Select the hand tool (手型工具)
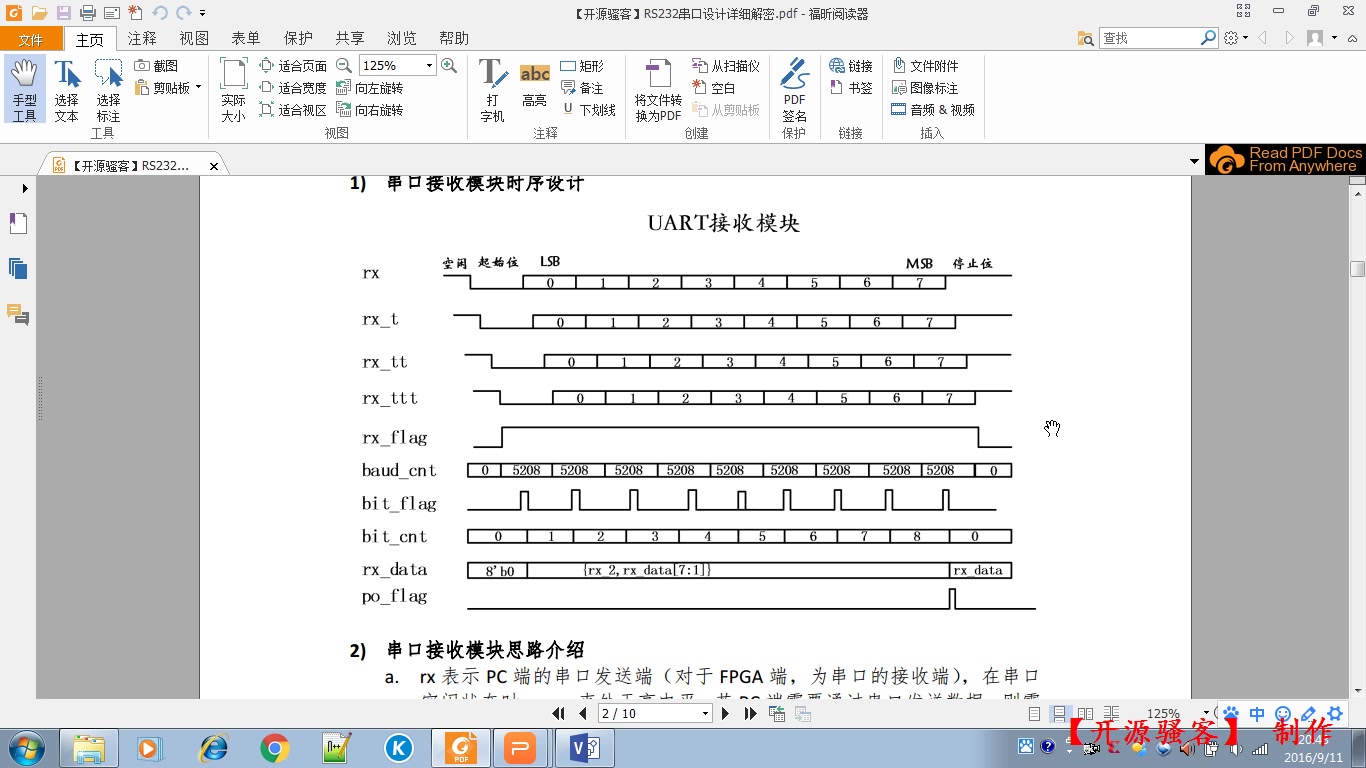Screen dimensions: 1366x768 pyautogui.click(x=24, y=88)
